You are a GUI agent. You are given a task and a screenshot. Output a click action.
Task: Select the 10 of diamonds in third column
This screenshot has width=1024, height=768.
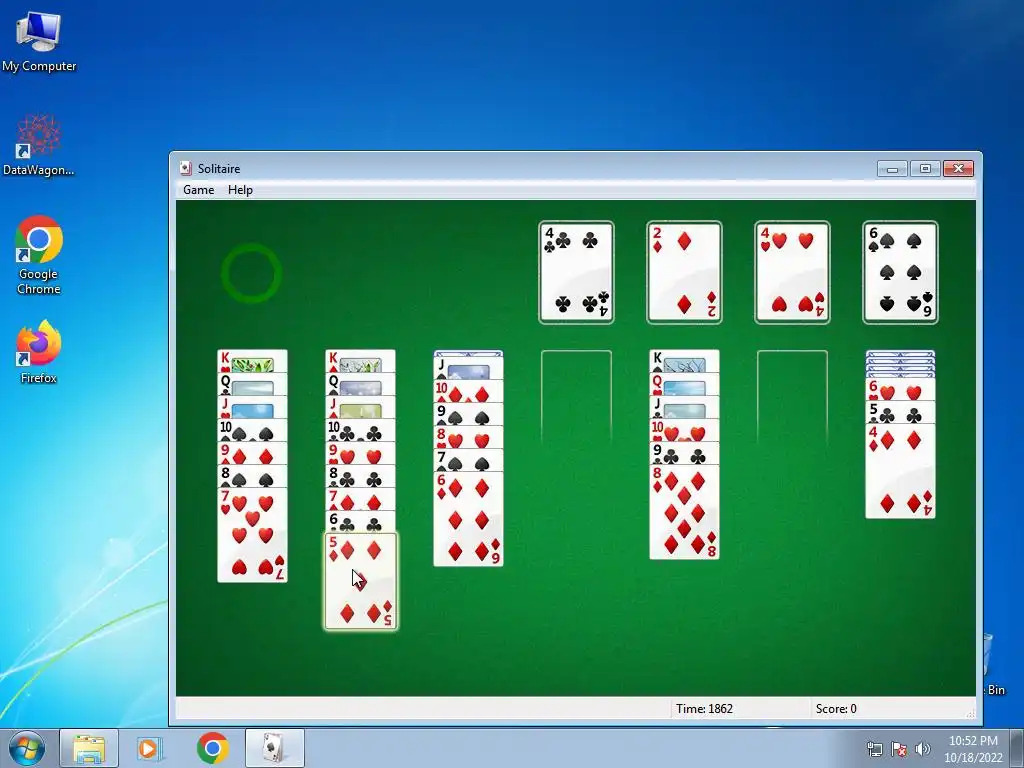468,391
